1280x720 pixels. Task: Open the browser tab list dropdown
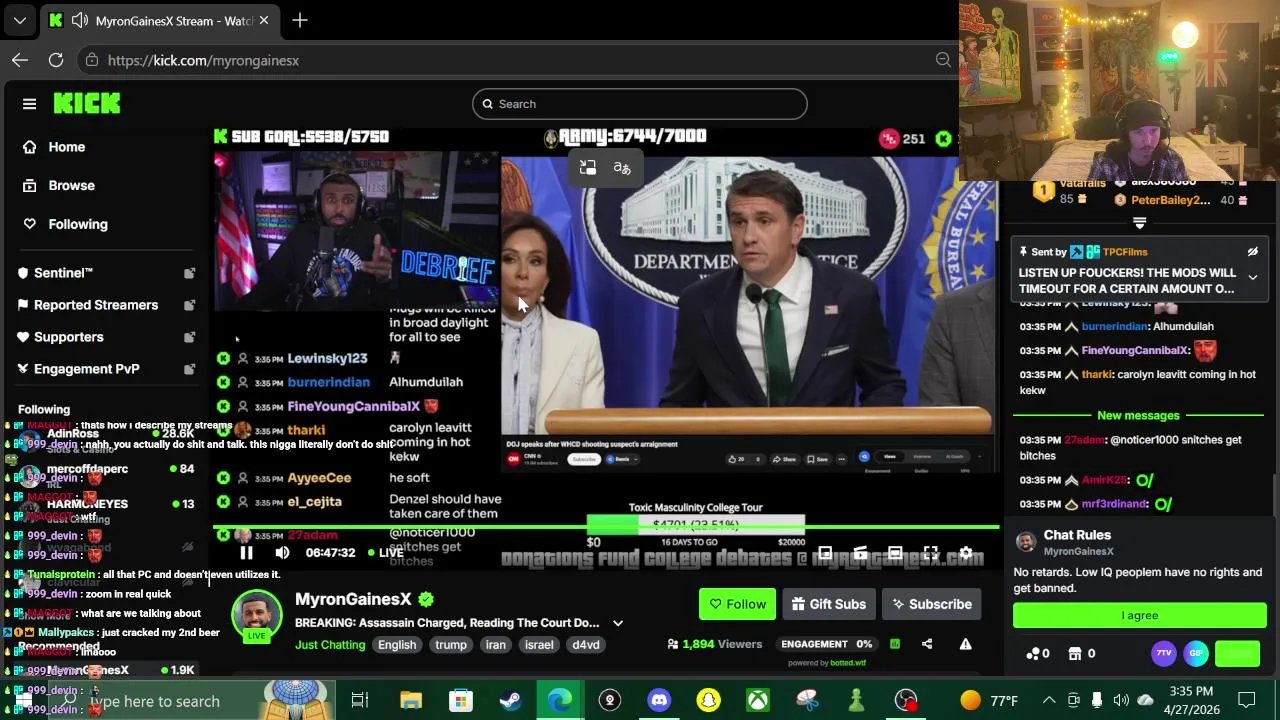pyautogui.click(x=20, y=20)
